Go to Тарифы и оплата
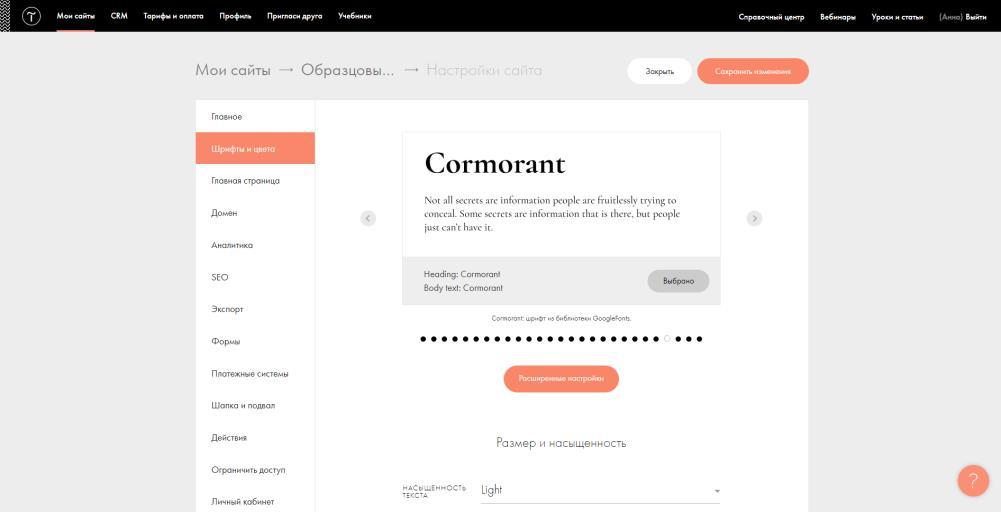The image size is (1001, 512). click(173, 16)
